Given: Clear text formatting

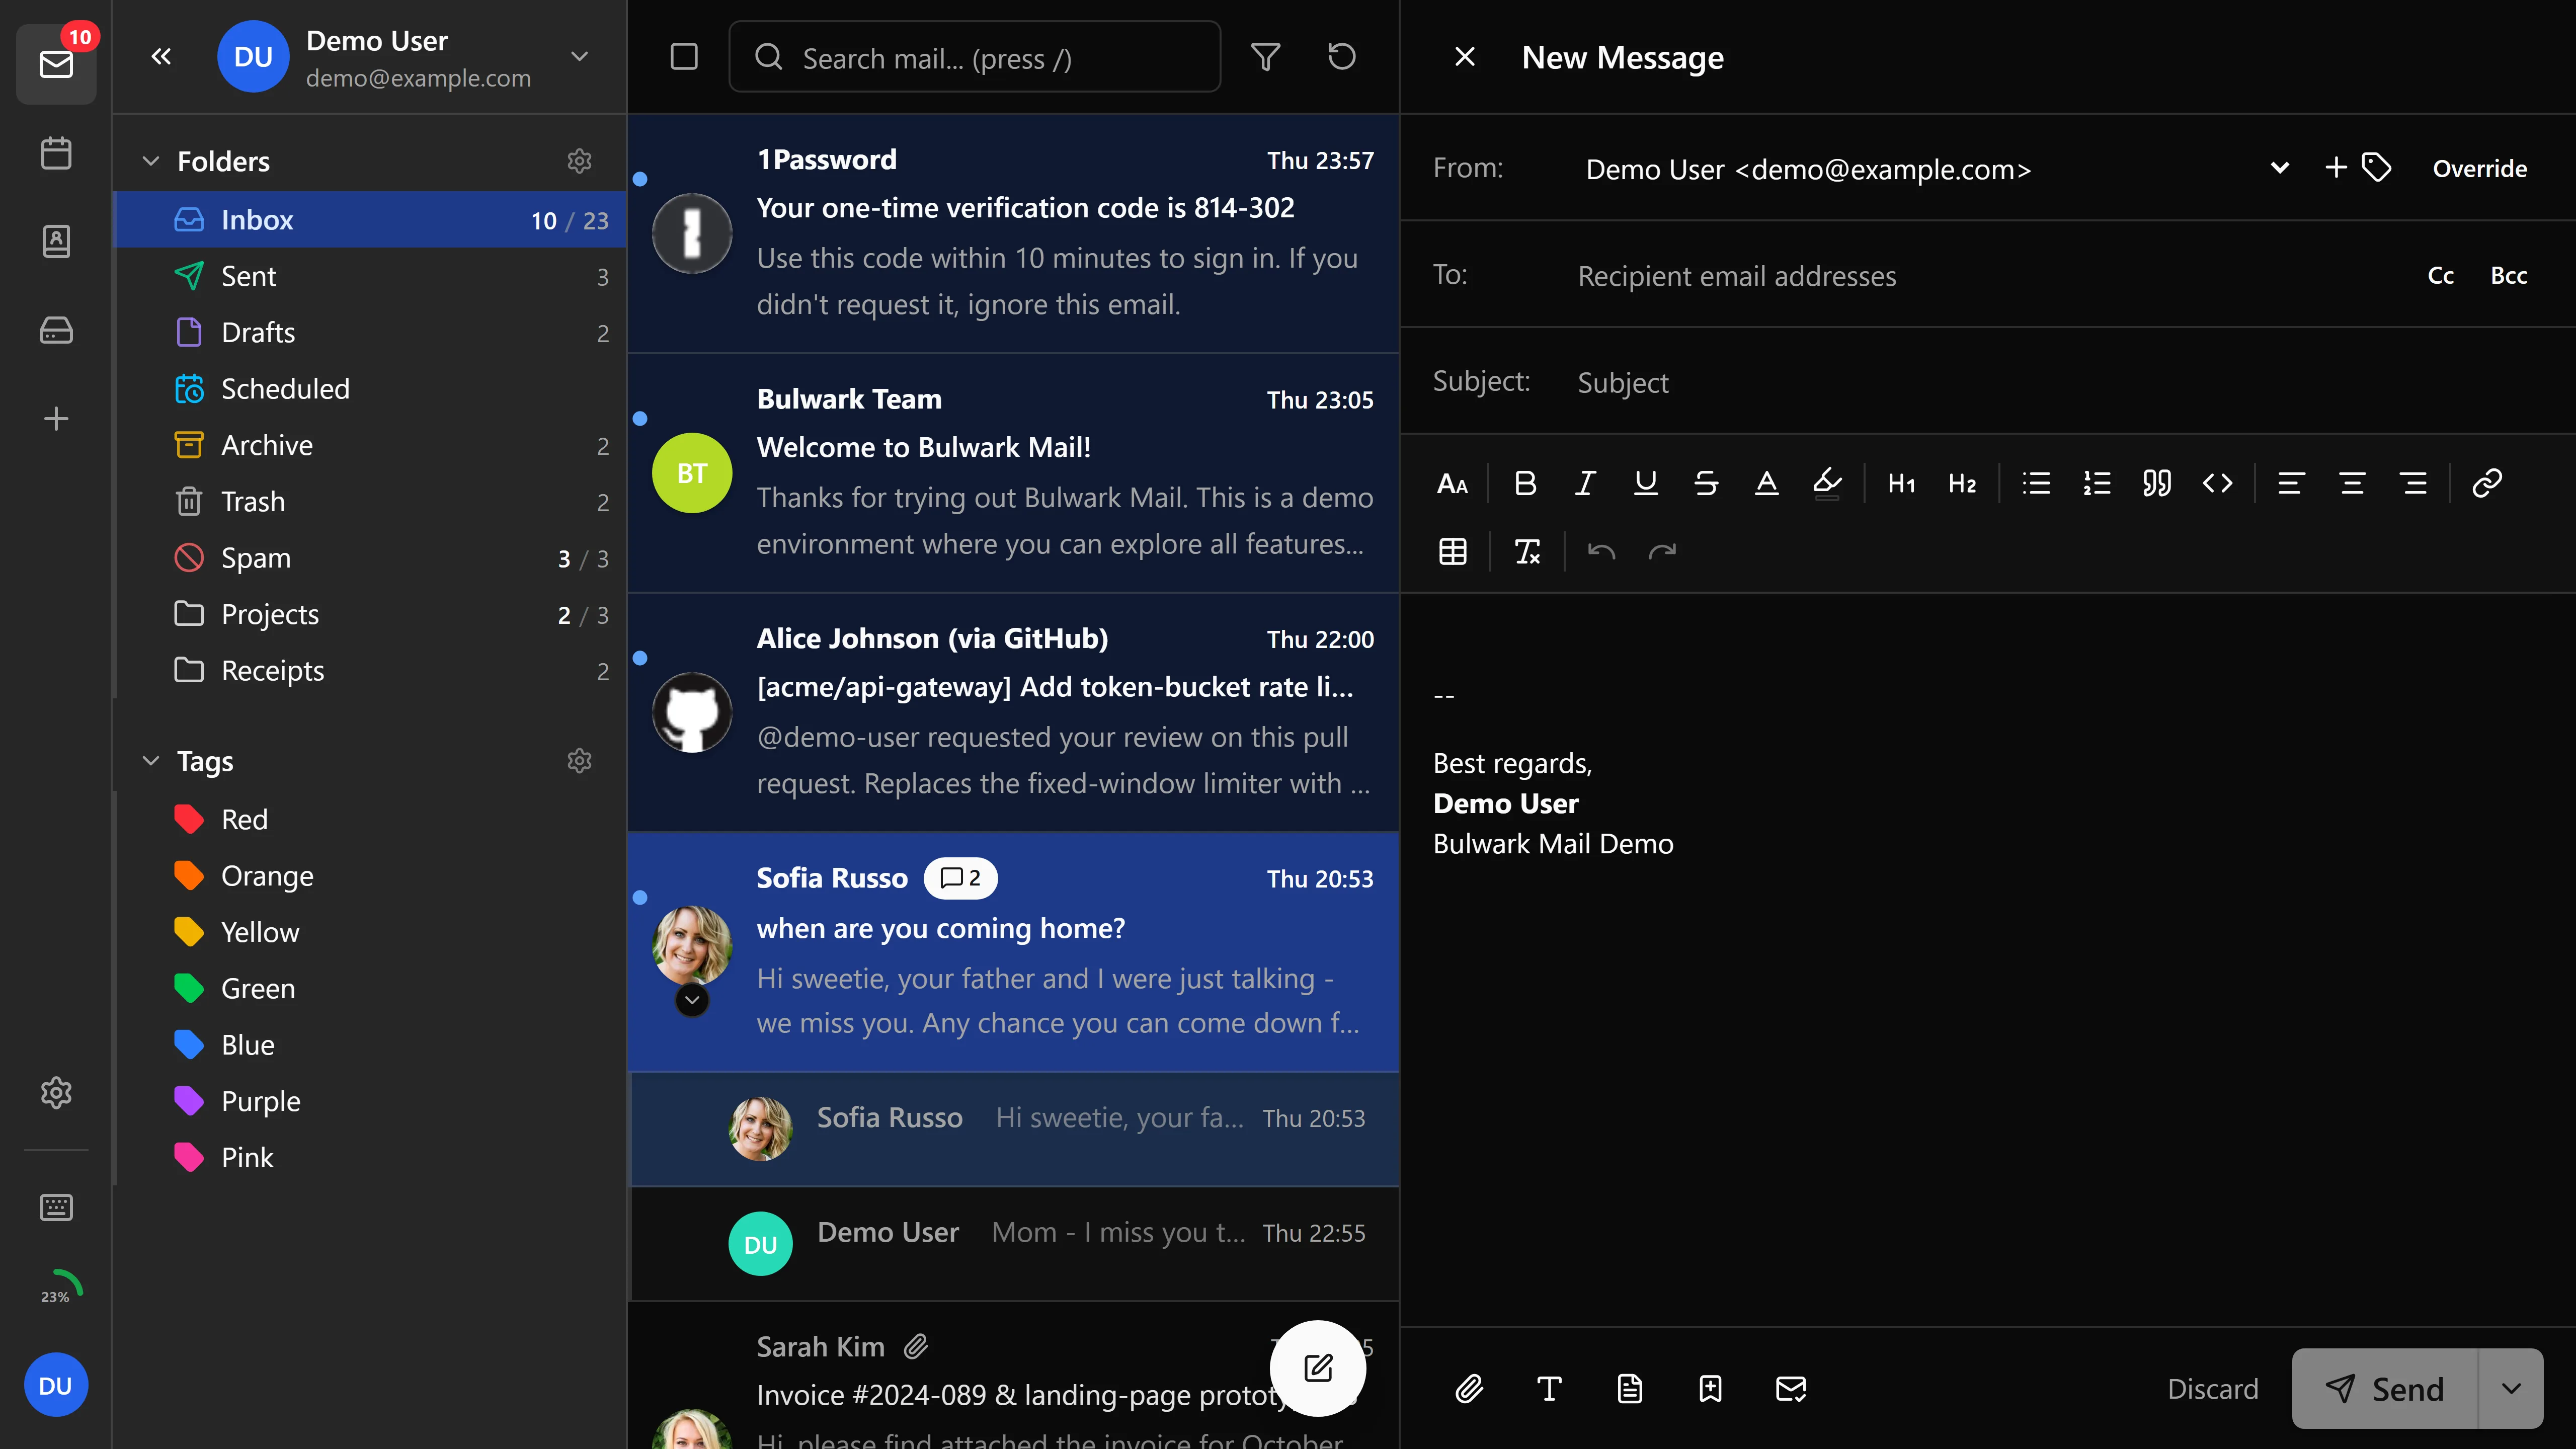Looking at the screenshot, I should (x=1527, y=552).
